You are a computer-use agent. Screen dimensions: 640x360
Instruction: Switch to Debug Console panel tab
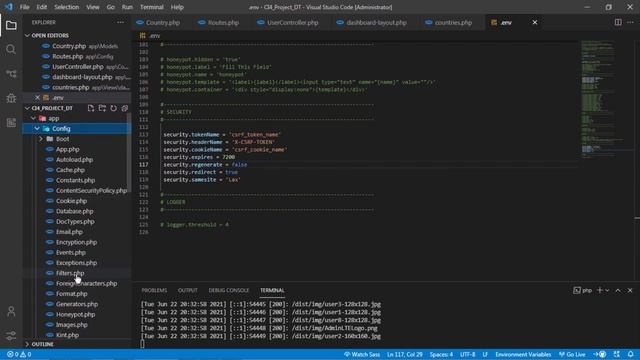click(x=229, y=290)
